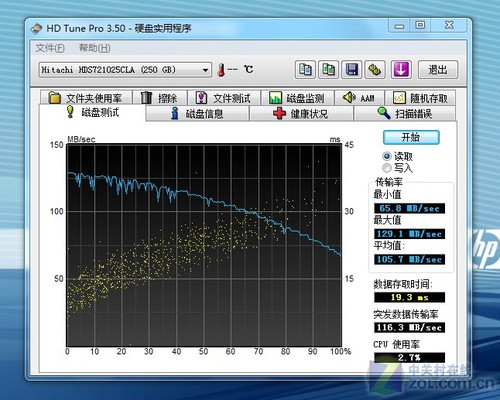Open the Hitachi HDS721025CLA drive dropdown
This screenshot has width=500, height=400.
(x=125, y=70)
